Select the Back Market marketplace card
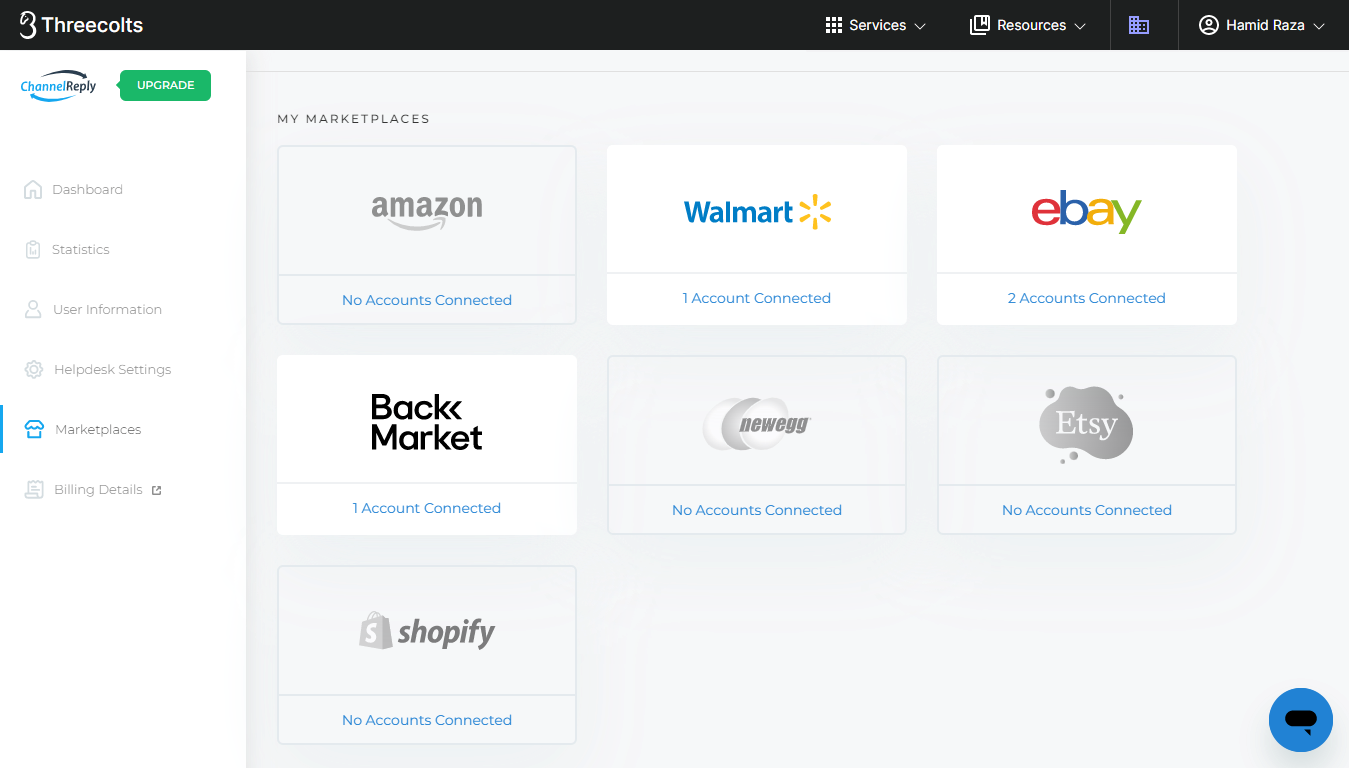Image resolution: width=1349 pixels, height=768 pixels. coord(427,421)
